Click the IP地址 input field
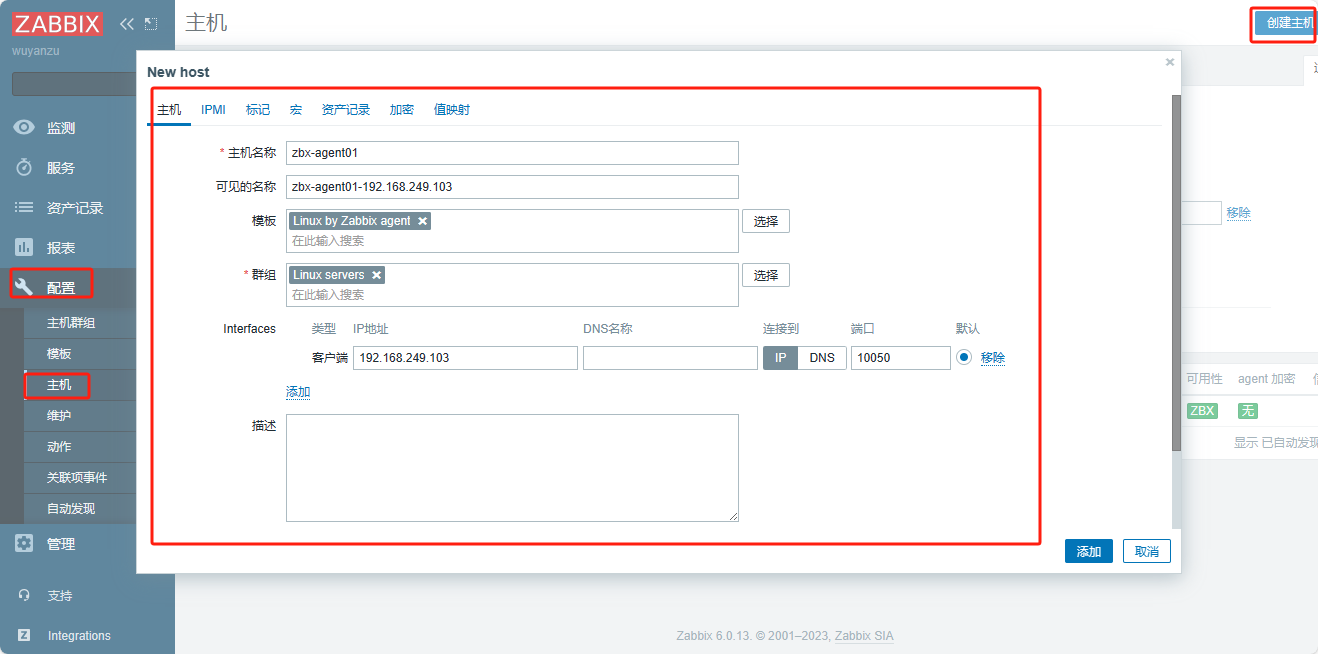 point(465,358)
